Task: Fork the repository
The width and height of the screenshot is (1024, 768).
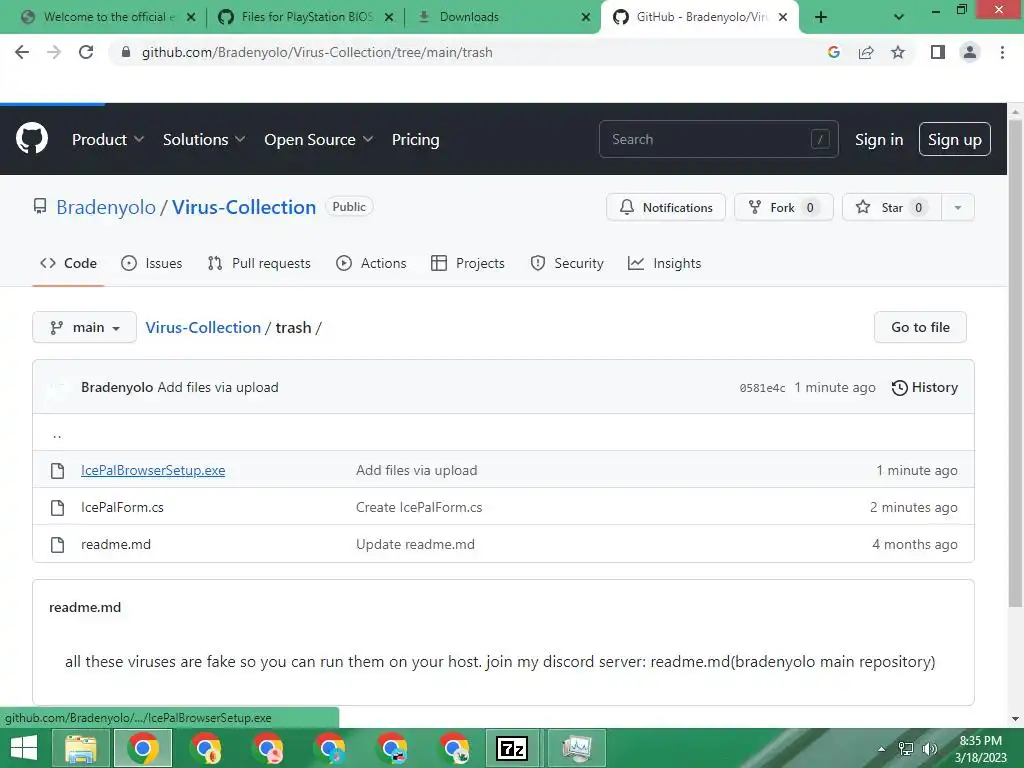Action: pyautogui.click(x=784, y=208)
